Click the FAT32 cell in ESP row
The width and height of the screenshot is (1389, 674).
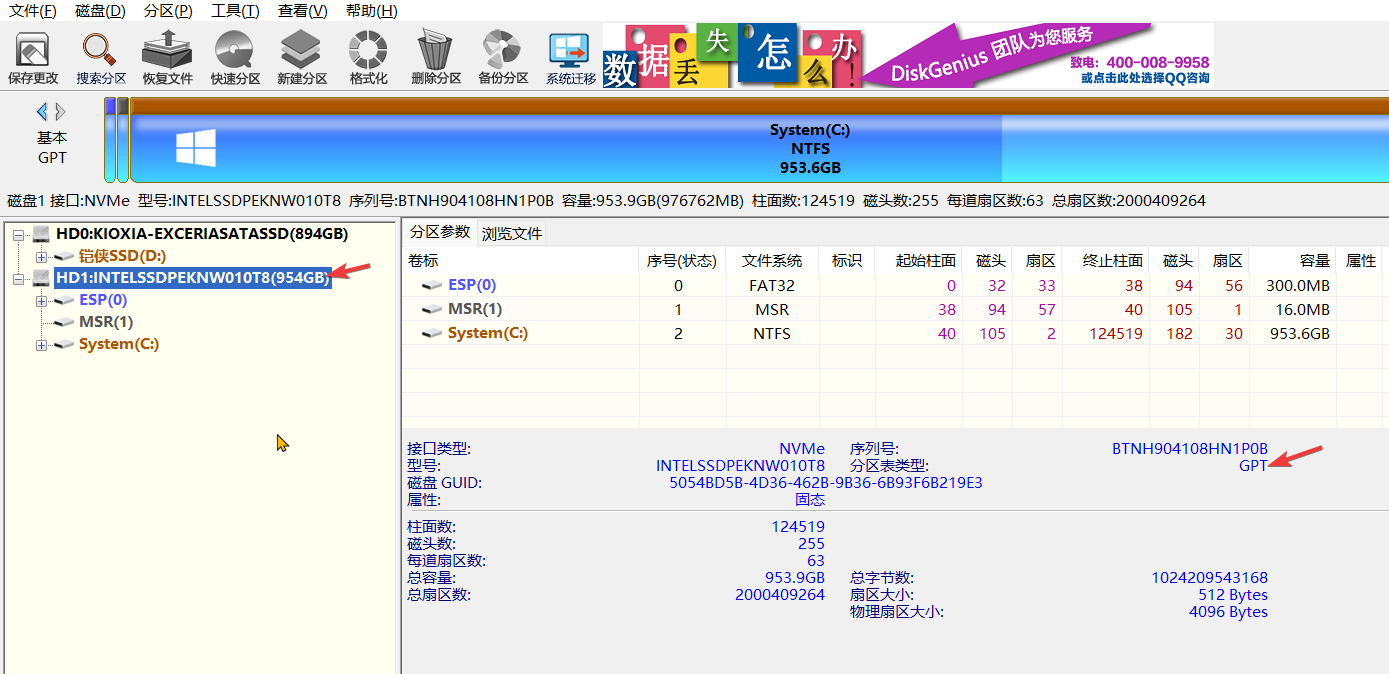coord(772,286)
